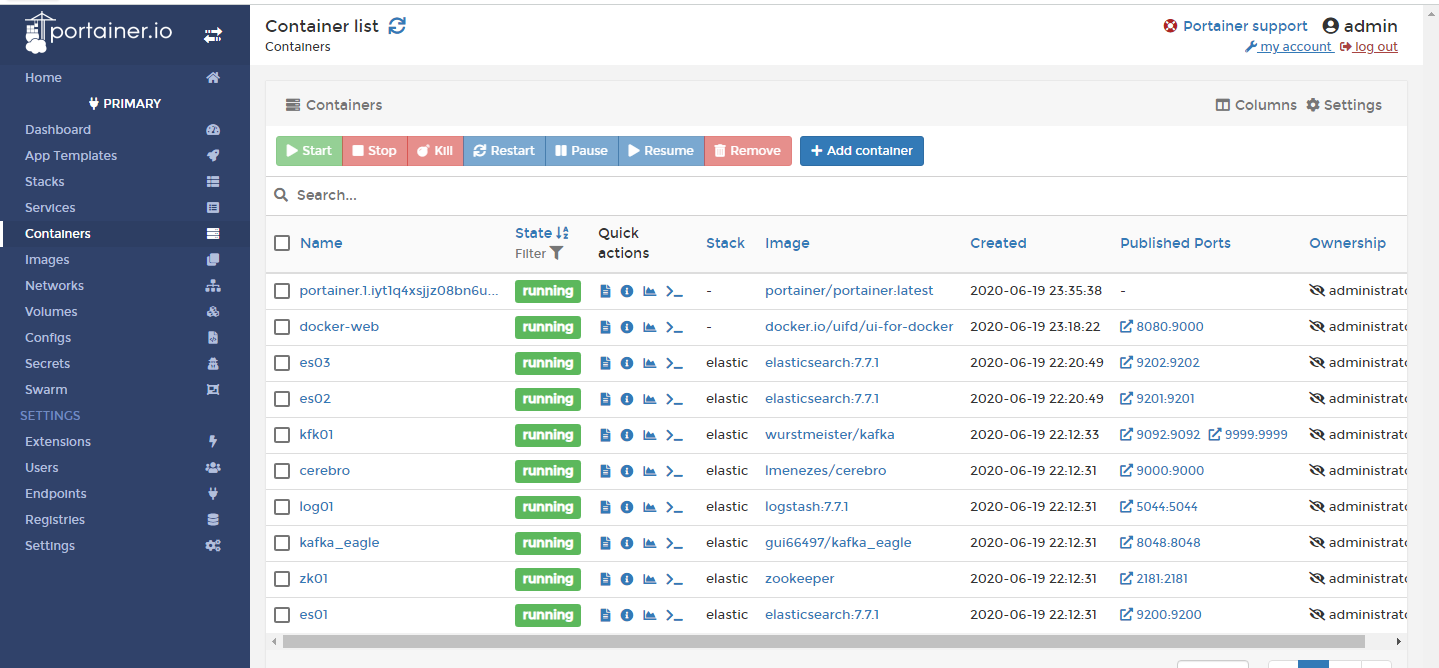Click the App Templates rocket icon

tap(213, 156)
